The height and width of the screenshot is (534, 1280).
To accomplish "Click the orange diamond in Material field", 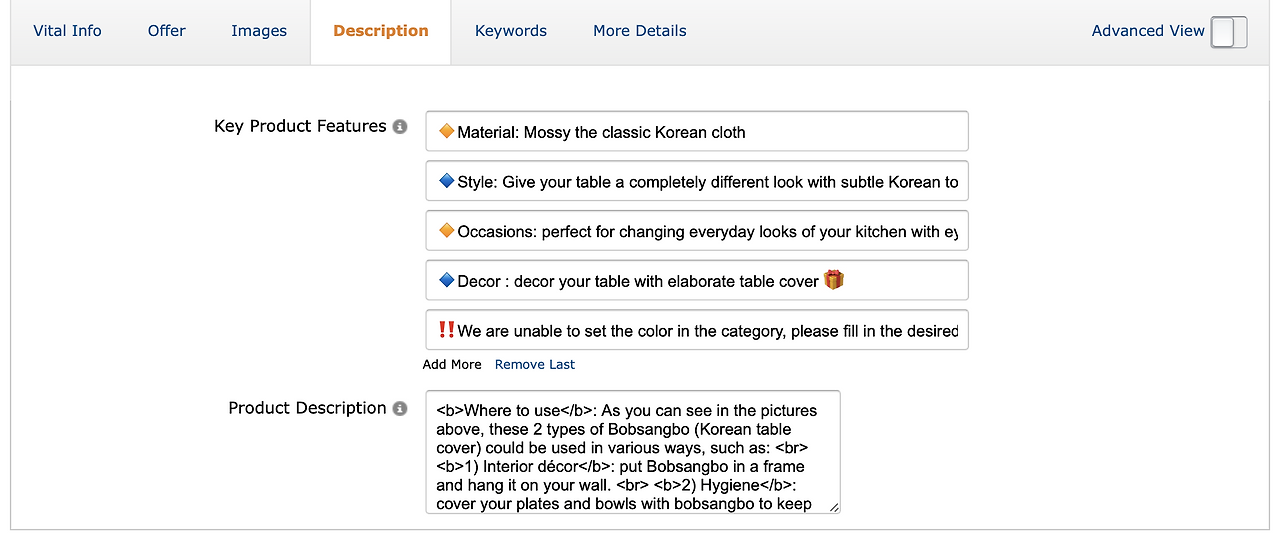I will point(446,131).
